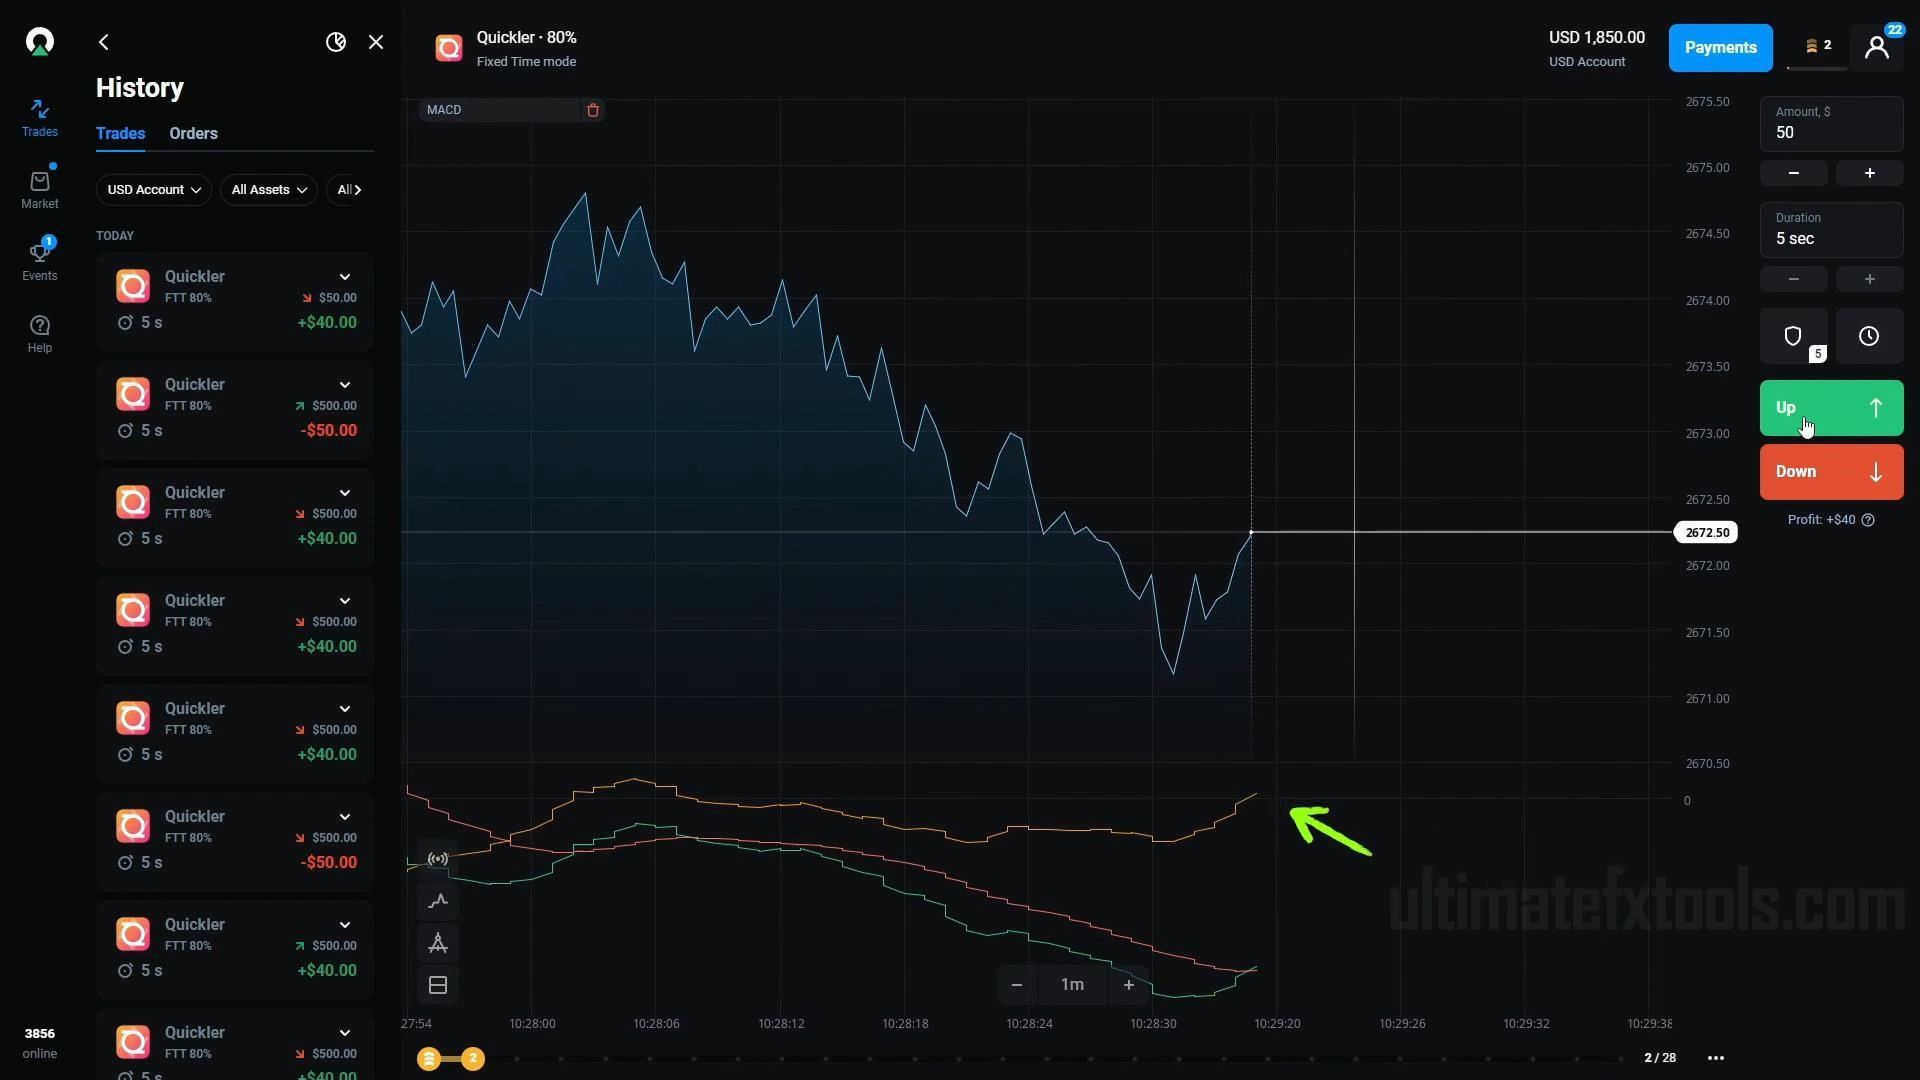
Task: Place a Down trade
Action: 1831,472
